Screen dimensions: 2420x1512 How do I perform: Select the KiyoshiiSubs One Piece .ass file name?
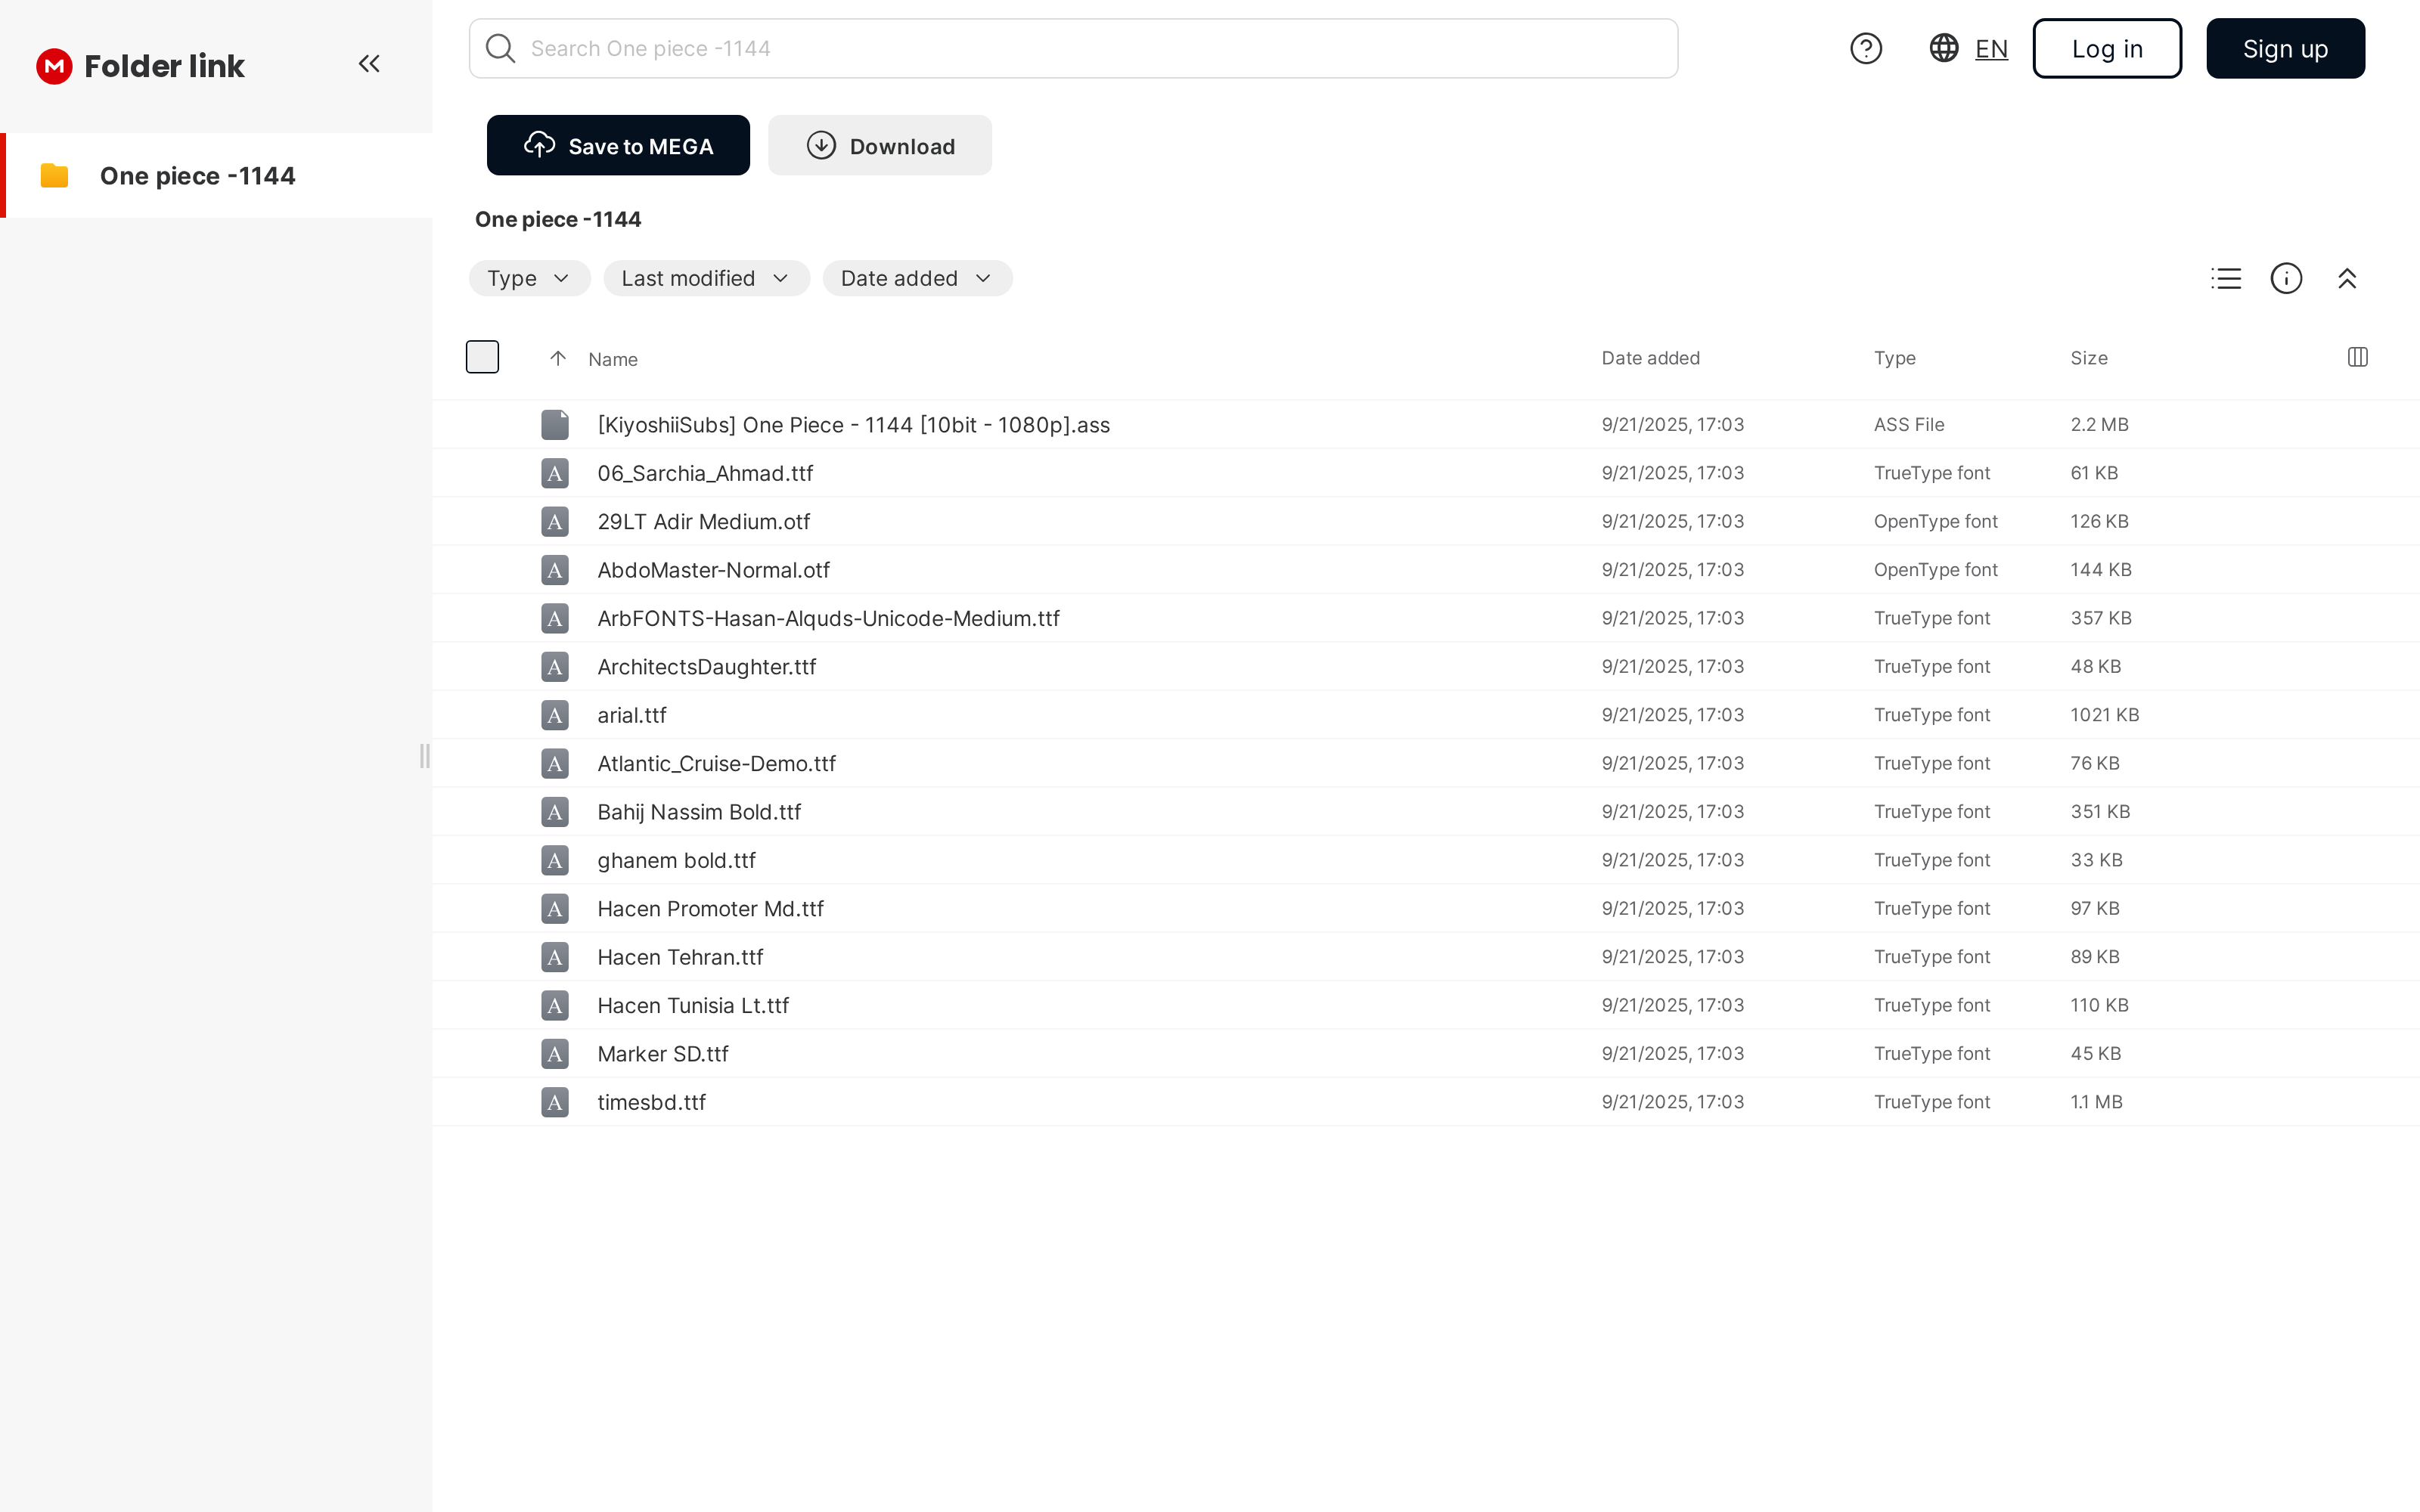(x=853, y=425)
